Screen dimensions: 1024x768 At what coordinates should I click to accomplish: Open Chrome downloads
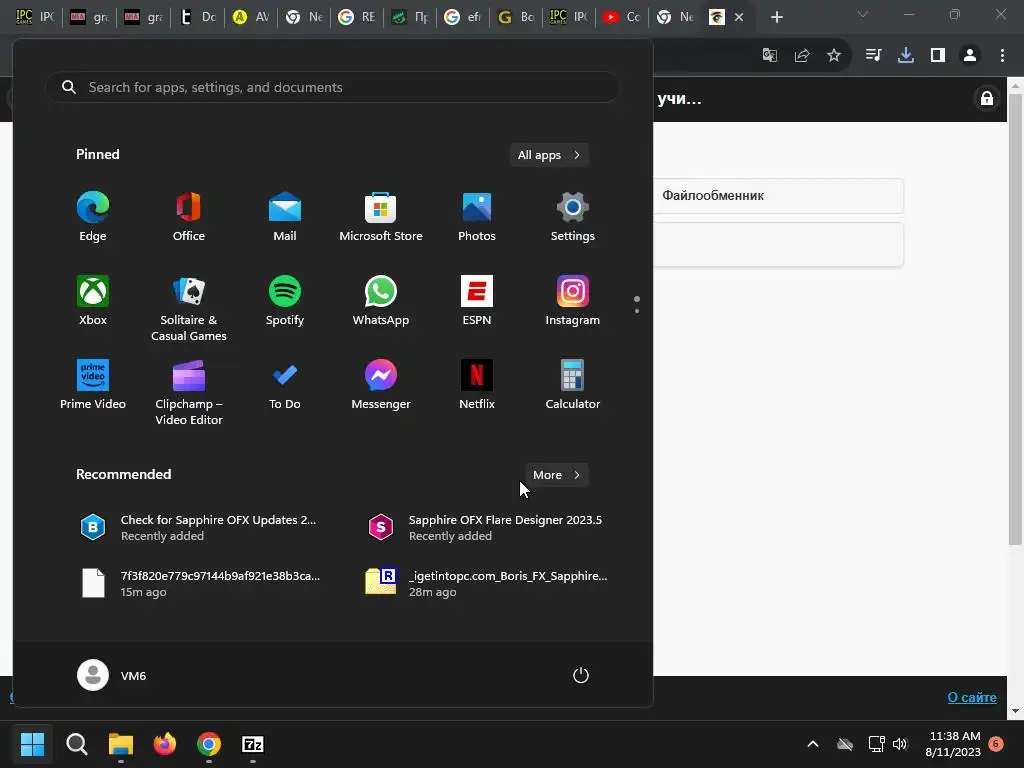coord(906,56)
